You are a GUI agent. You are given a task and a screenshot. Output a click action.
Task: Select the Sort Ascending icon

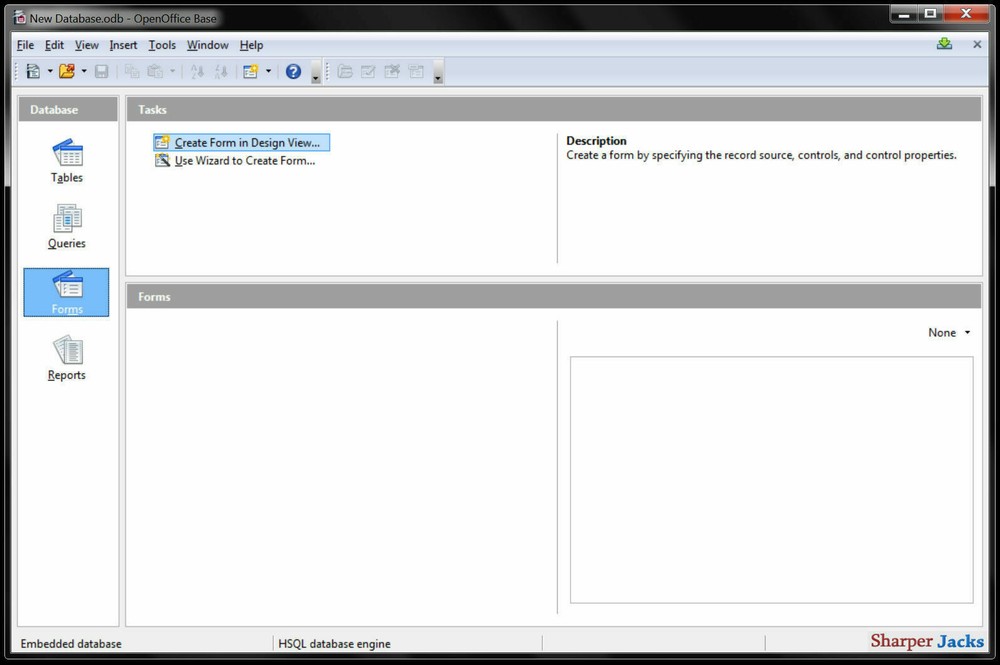click(x=197, y=71)
